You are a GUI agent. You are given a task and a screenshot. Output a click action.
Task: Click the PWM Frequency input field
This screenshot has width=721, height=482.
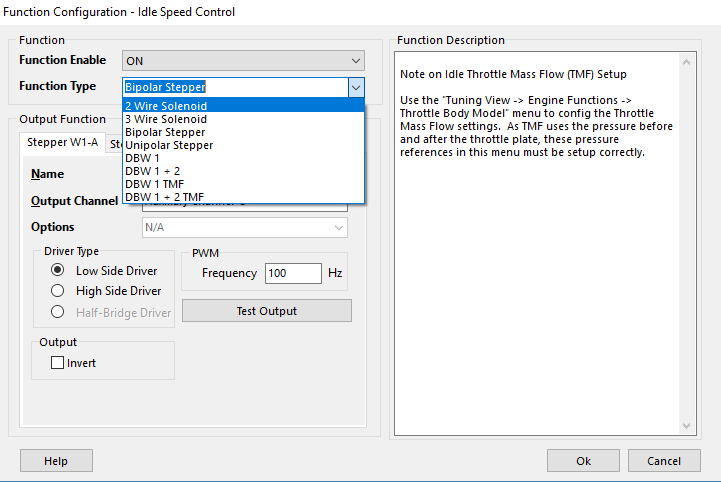tap(292, 273)
